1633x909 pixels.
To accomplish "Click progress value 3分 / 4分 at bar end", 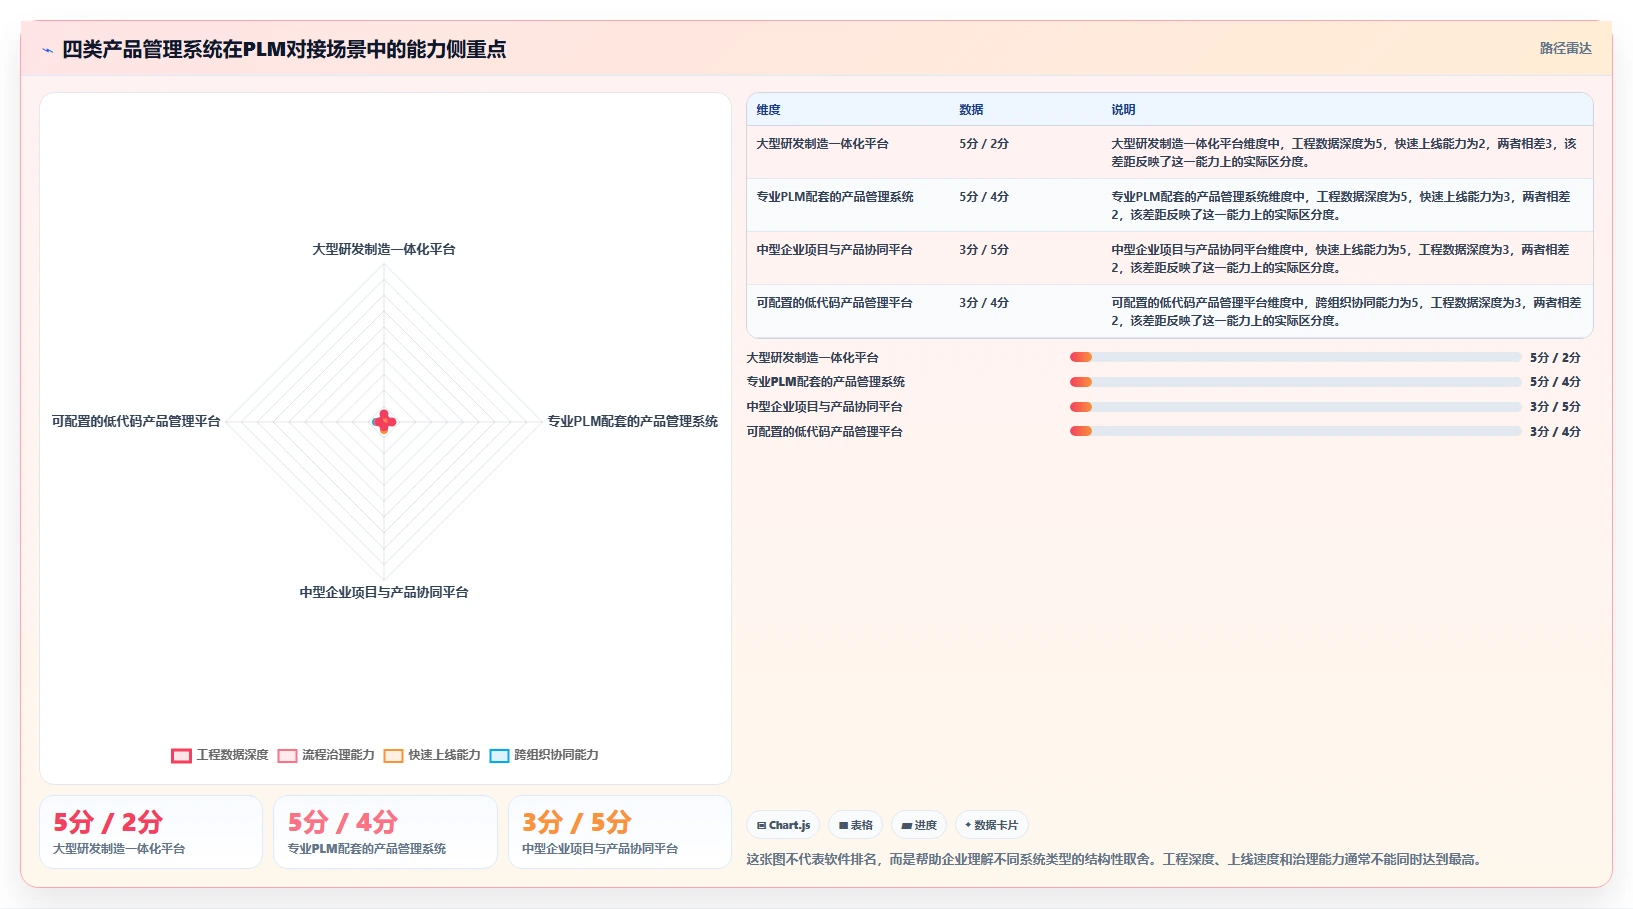I will pos(1555,432).
